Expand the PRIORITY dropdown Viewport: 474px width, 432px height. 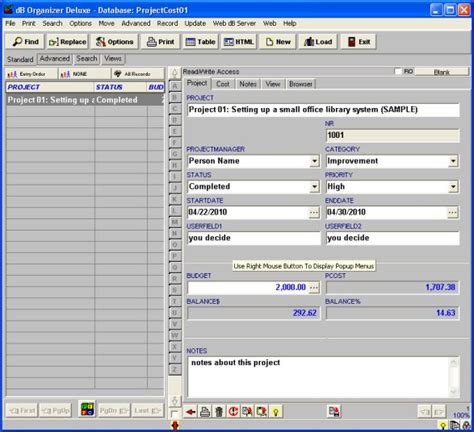coord(453,187)
